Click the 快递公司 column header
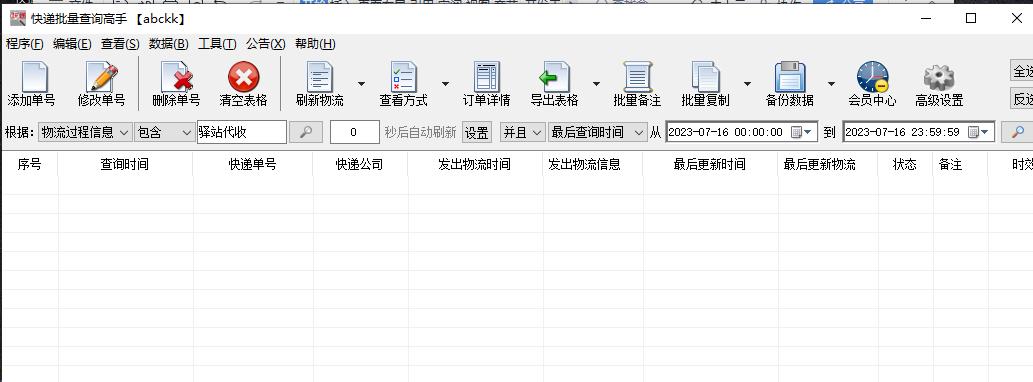The height and width of the screenshot is (382, 1033). click(360, 165)
